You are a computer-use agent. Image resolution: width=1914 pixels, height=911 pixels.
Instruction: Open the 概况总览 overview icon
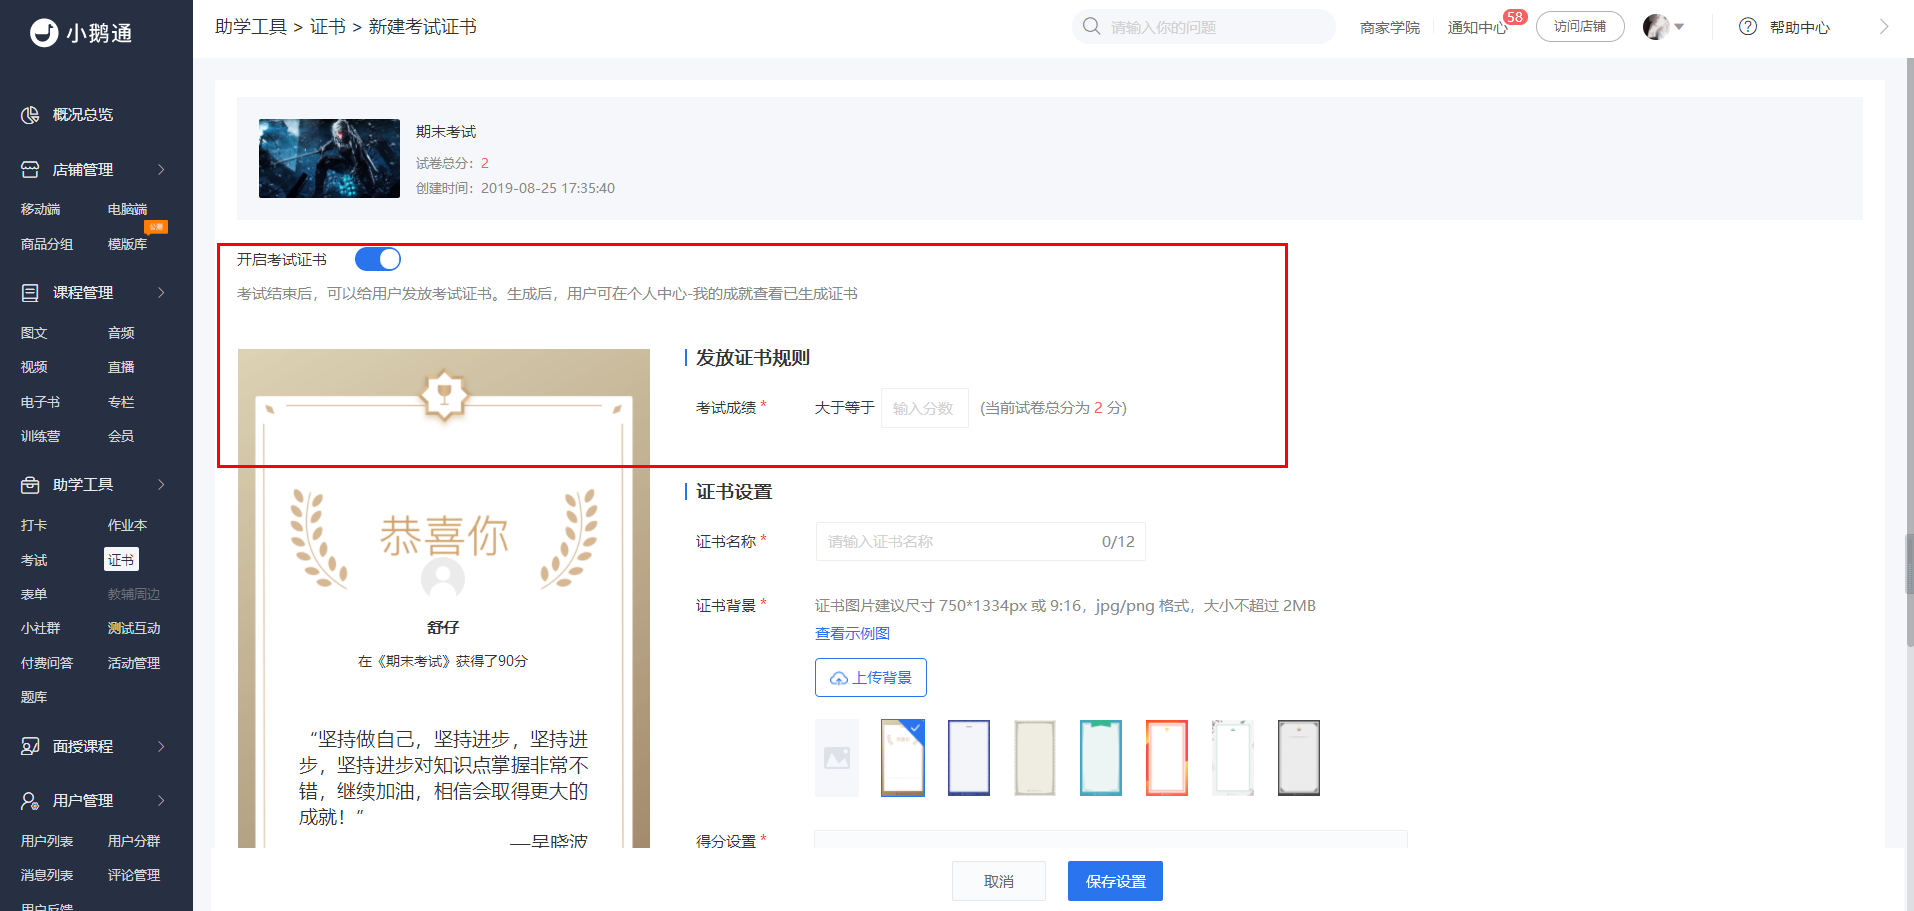(x=30, y=115)
